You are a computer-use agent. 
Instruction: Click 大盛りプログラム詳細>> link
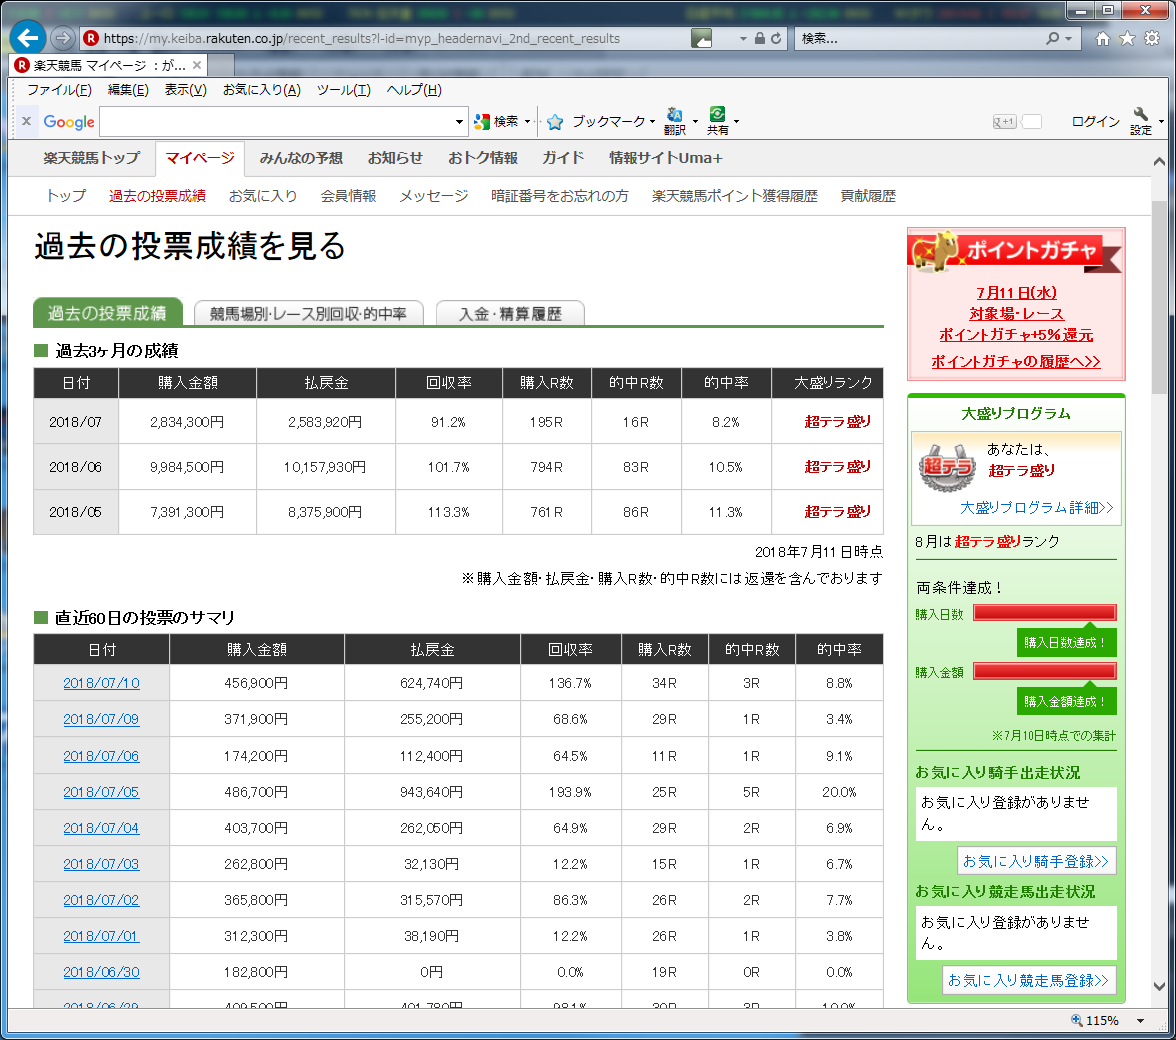tap(1036, 508)
